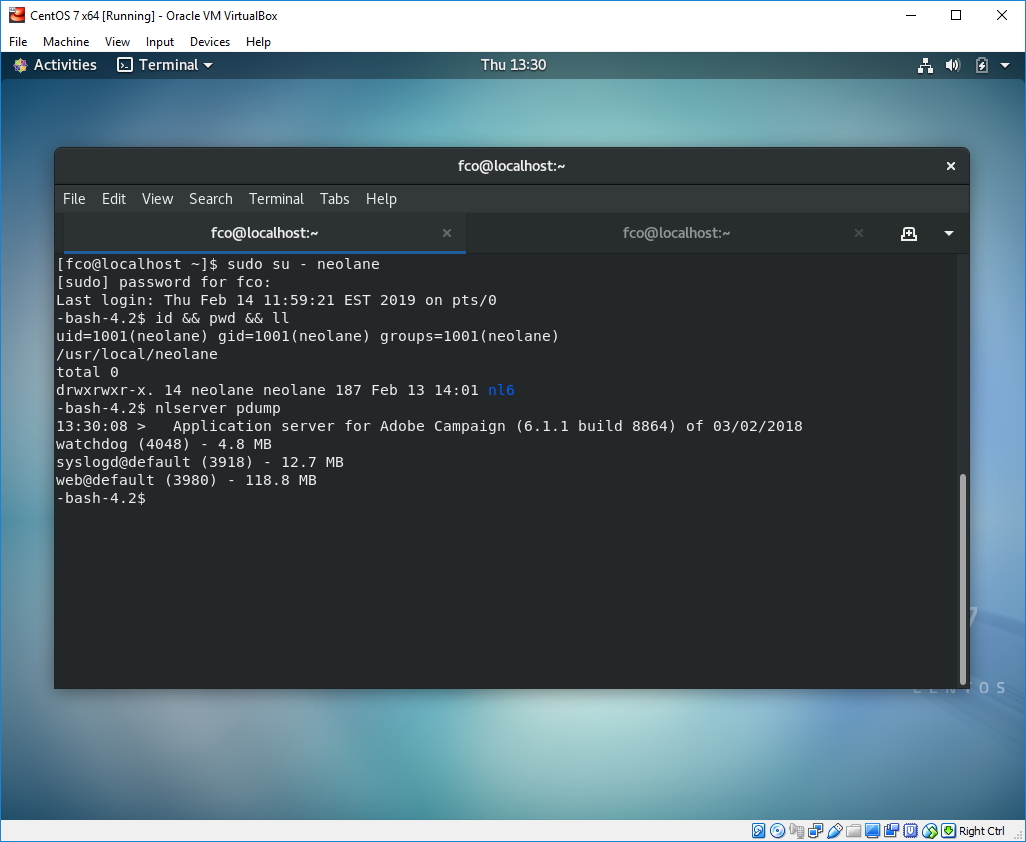
Task: Click the new terminal tab icon
Action: click(908, 233)
